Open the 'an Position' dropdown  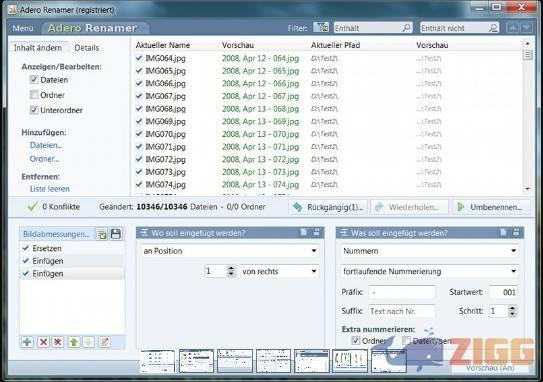(x=230, y=251)
